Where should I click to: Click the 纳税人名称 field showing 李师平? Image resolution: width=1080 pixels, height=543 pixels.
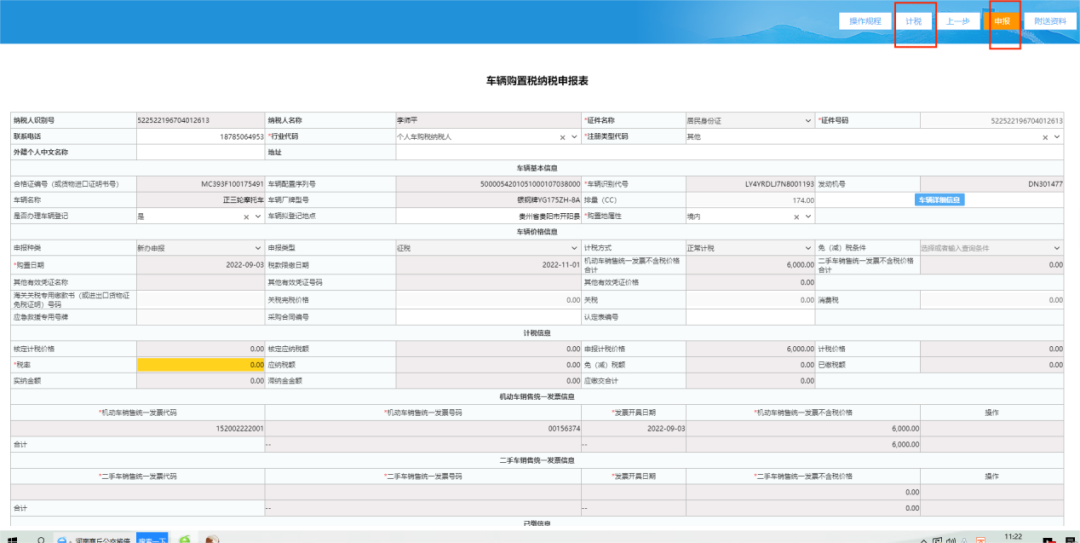pyautogui.click(x=489, y=121)
